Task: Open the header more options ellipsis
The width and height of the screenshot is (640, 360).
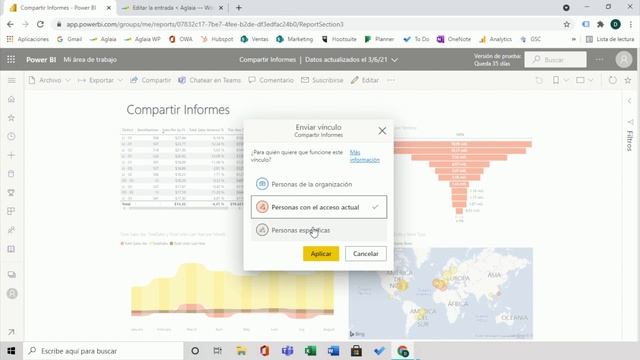Action: [599, 60]
